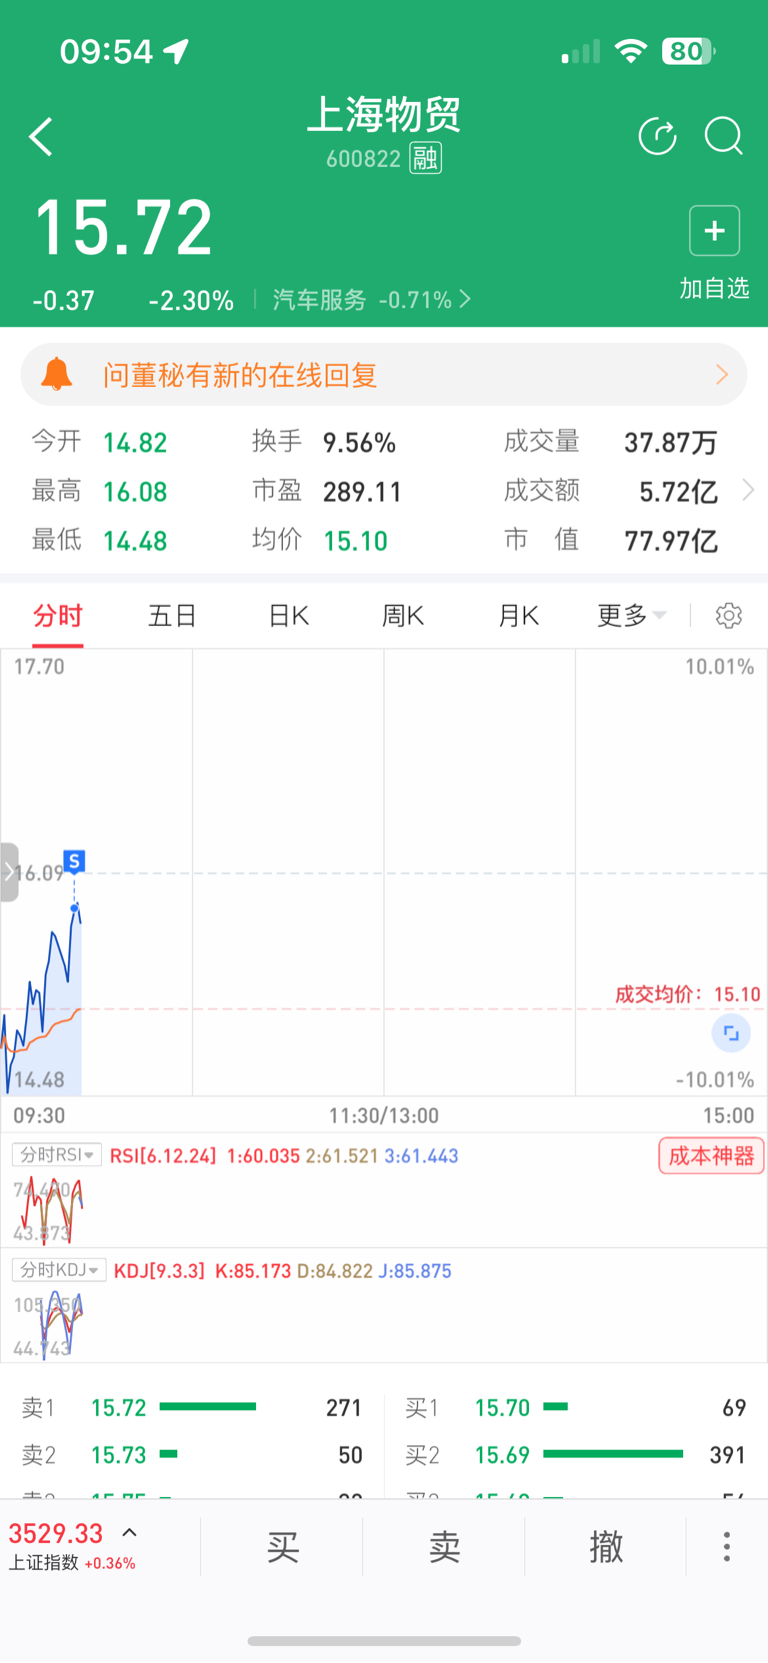This screenshot has width=768, height=1663.
Task: Expand chart to fullscreen icon
Action: 731,1033
